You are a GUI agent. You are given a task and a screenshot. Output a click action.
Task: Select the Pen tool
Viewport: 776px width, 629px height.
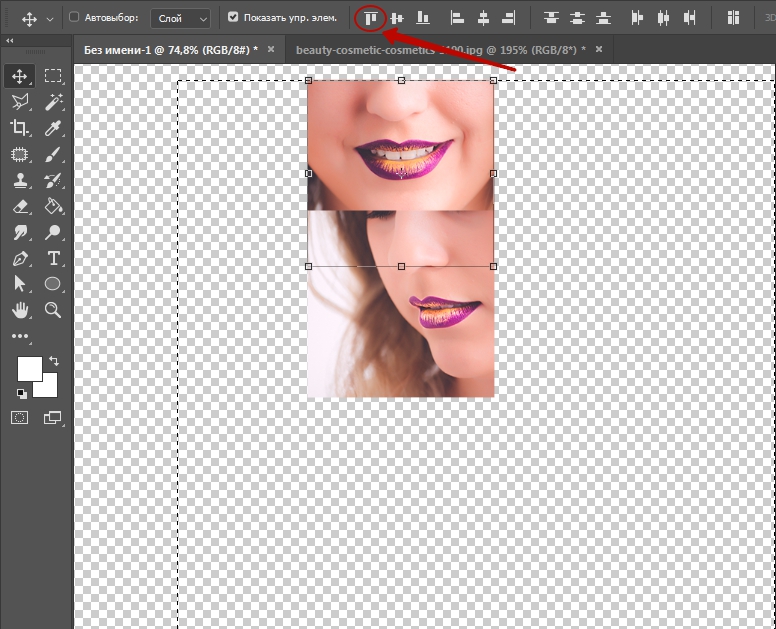[19, 258]
